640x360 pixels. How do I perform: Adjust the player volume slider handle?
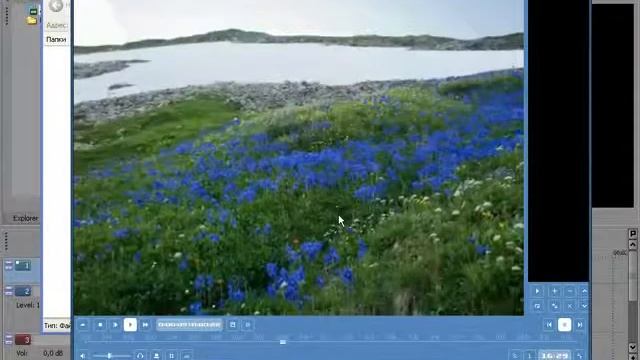(109, 356)
